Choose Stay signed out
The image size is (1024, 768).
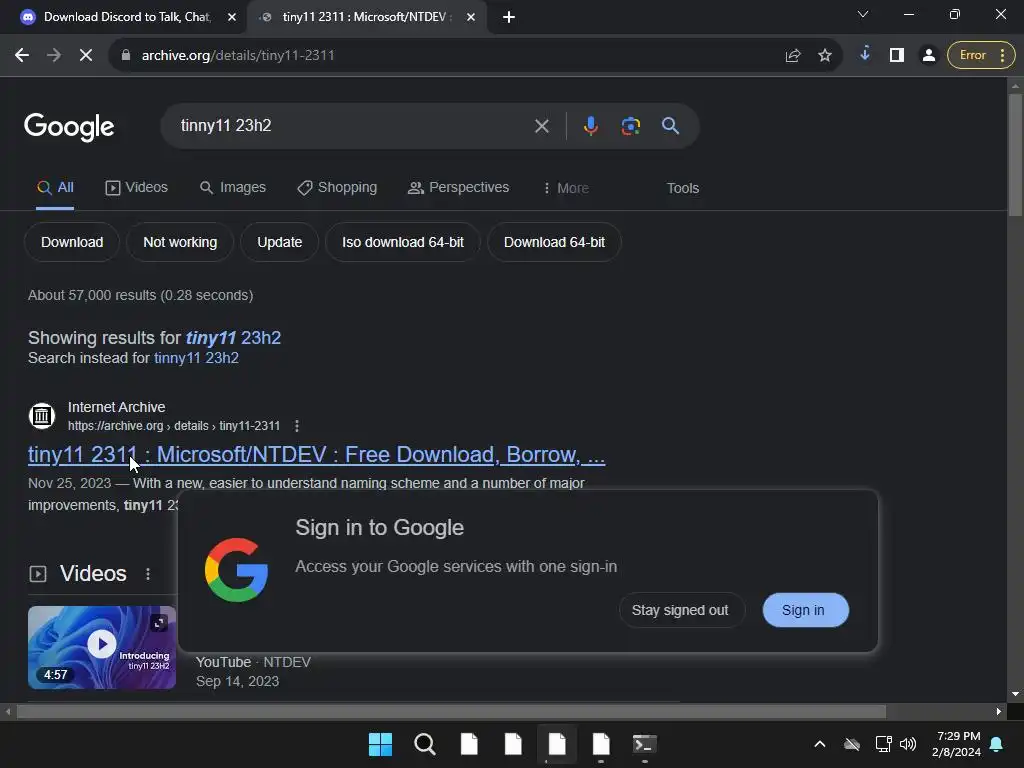point(680,610)
